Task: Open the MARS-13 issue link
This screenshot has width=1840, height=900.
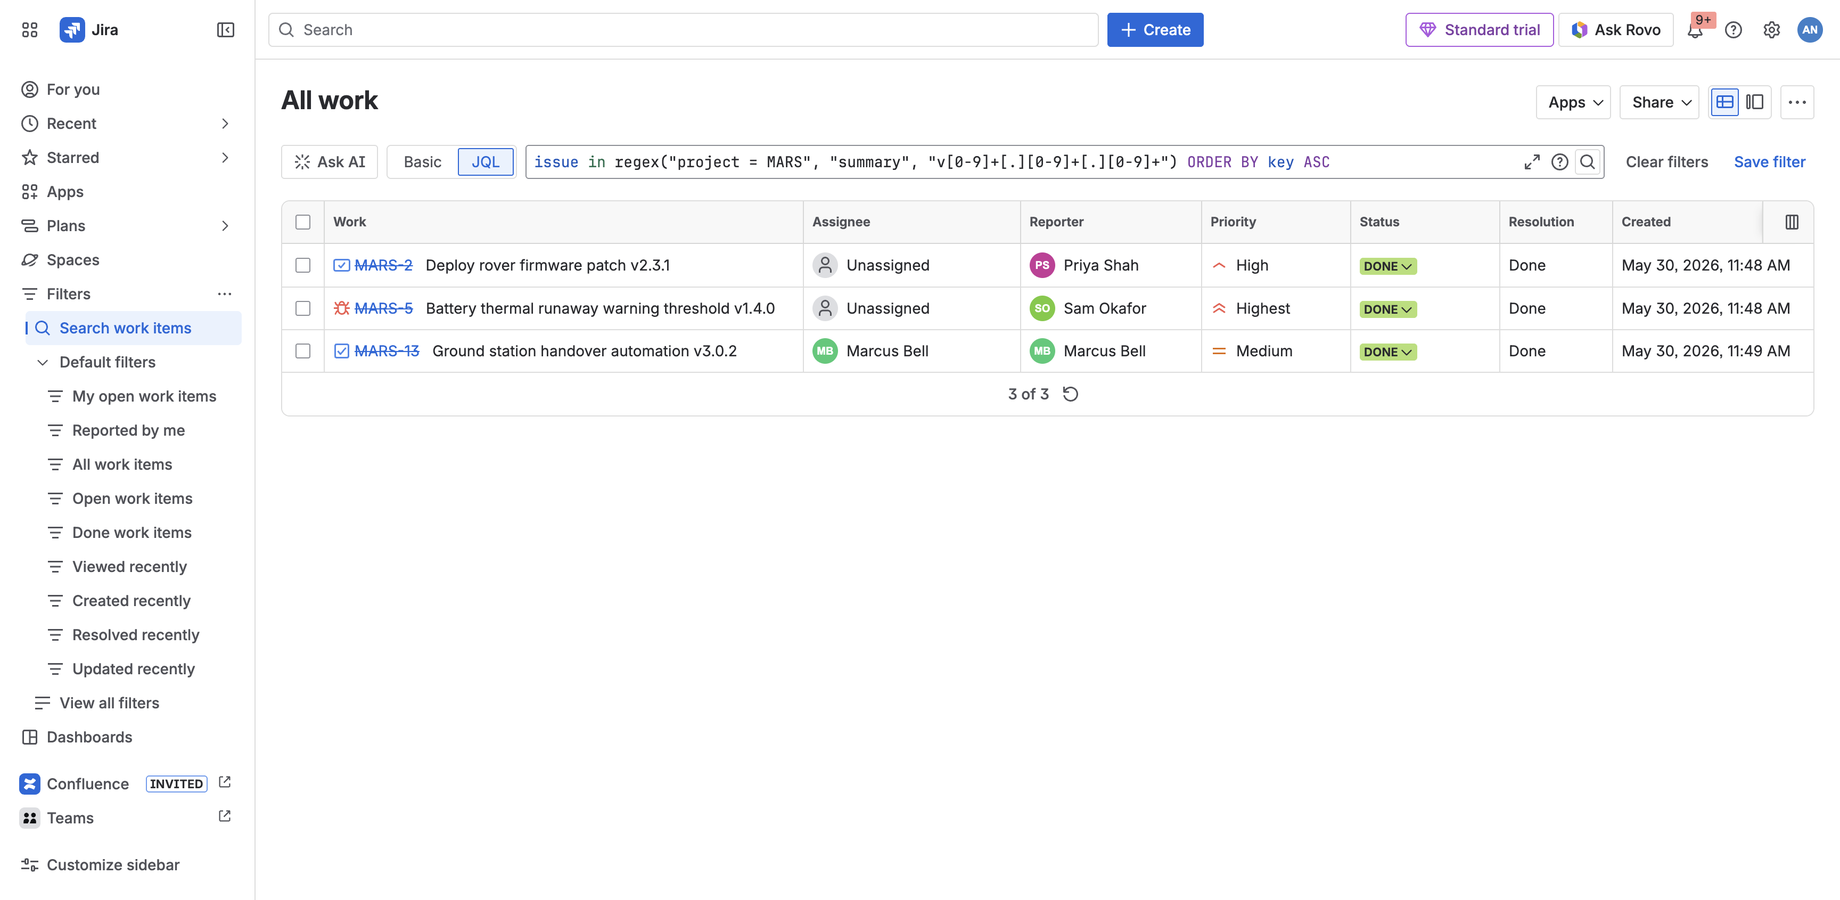Action: [x=387, y=351]
